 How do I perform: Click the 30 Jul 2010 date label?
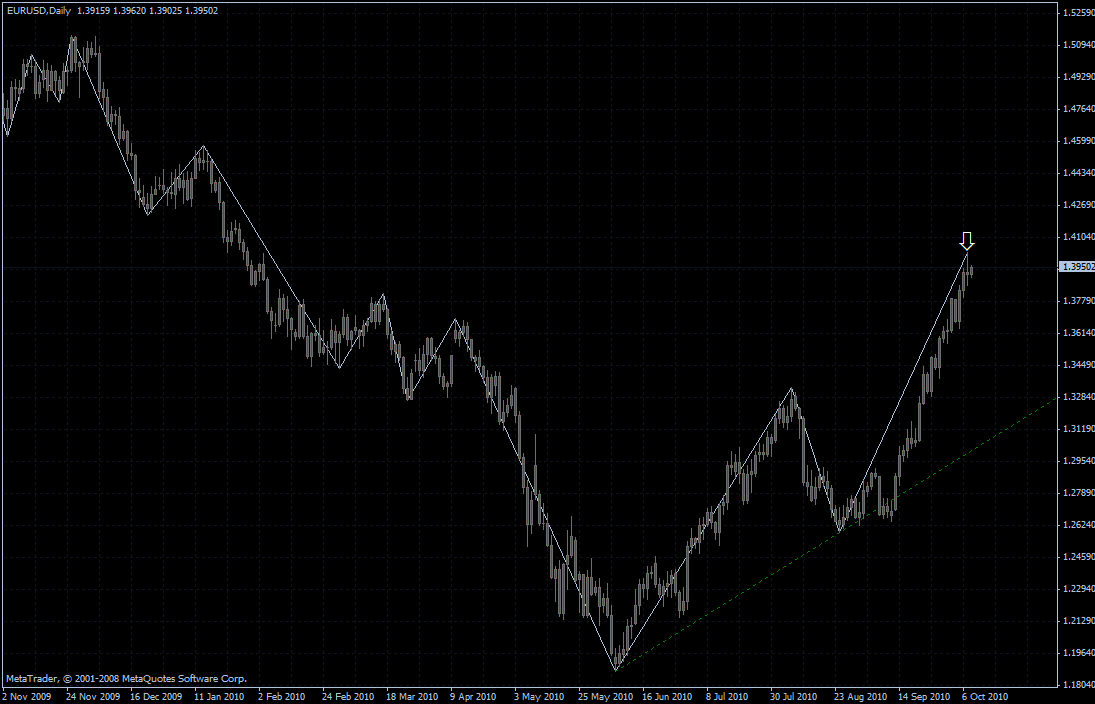[794, 696]
